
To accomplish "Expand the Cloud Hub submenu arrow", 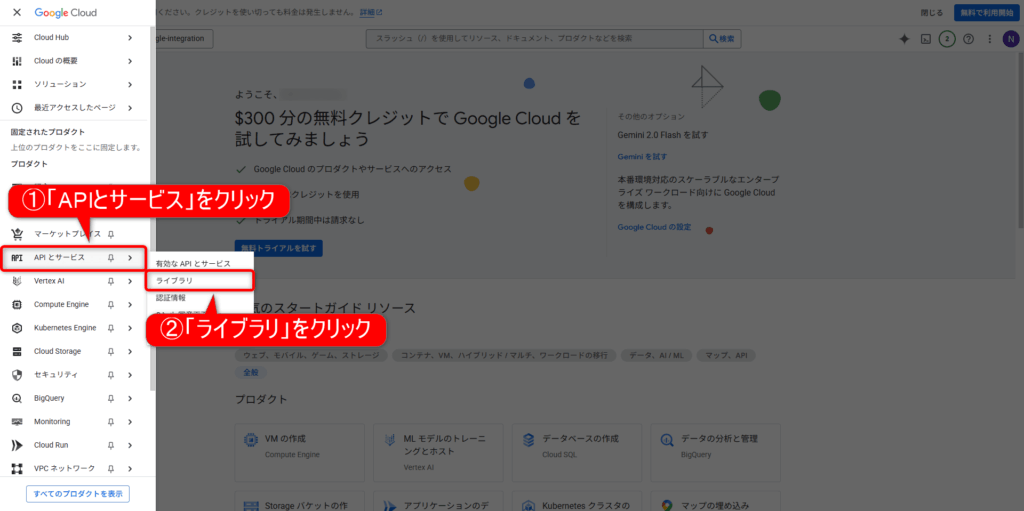I will [130, 38].
